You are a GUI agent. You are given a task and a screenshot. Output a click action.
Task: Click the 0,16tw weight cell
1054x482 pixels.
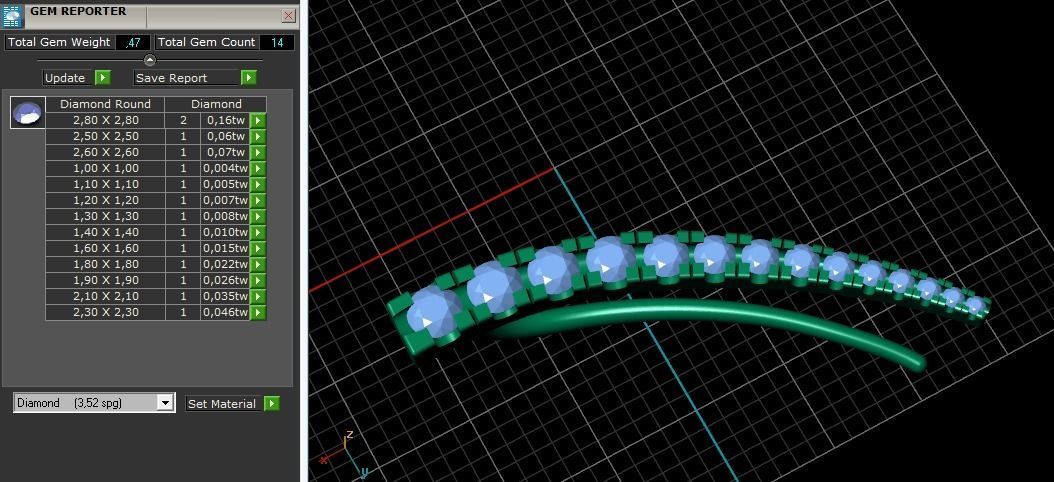coord(225,120)
